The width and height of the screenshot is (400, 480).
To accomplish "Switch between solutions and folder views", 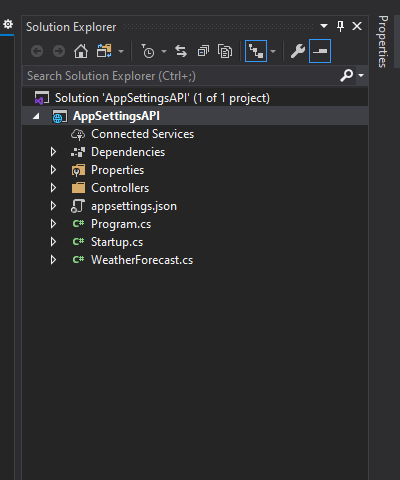I will pos(104,51).
